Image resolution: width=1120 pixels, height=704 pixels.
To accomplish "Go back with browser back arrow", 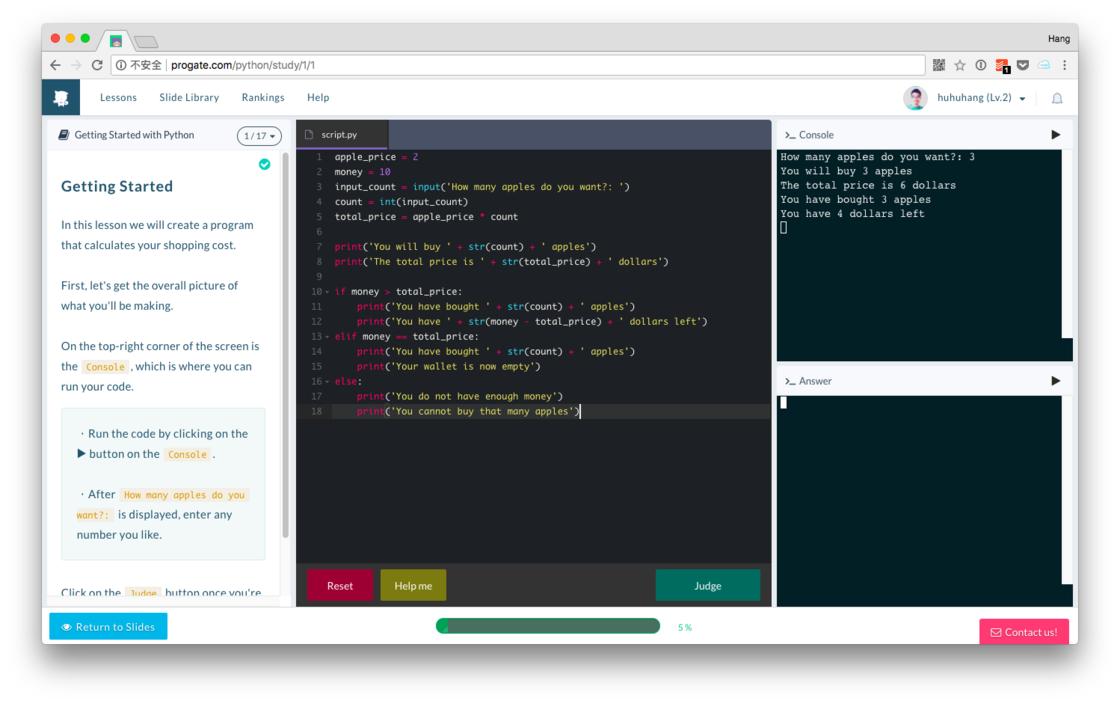I will coord(55,65).
